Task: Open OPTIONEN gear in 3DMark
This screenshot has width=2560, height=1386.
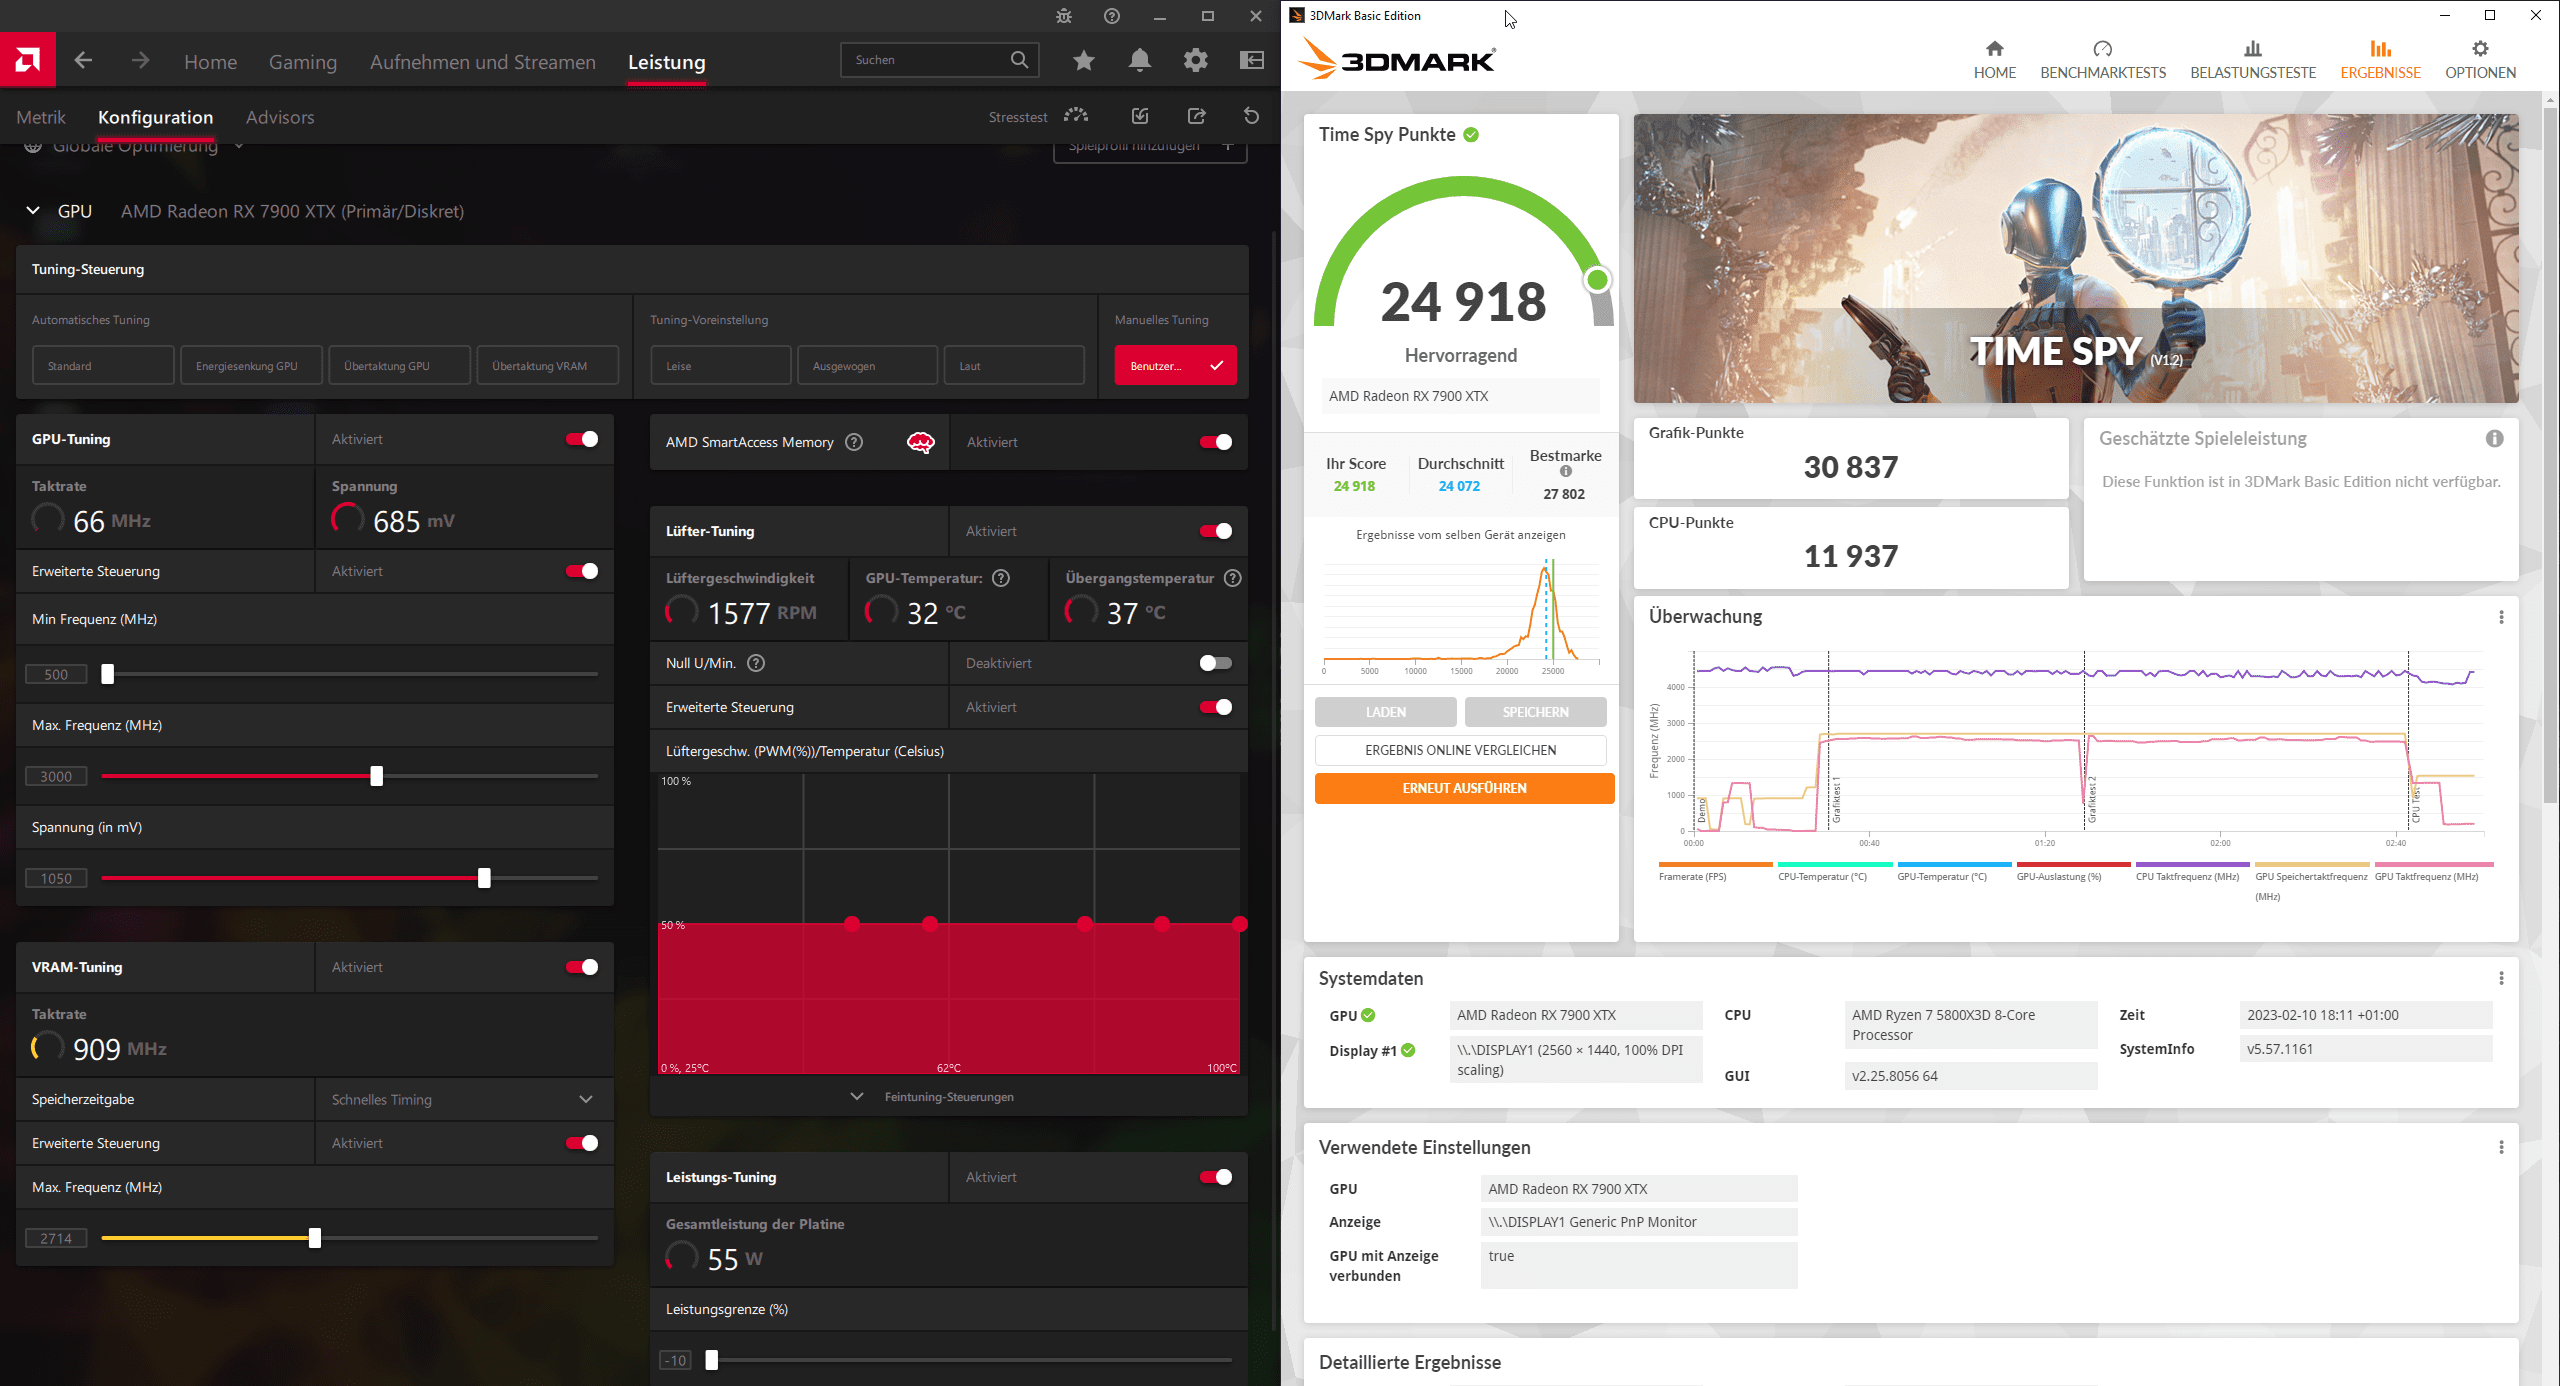Action: (x=2480, y=48)
